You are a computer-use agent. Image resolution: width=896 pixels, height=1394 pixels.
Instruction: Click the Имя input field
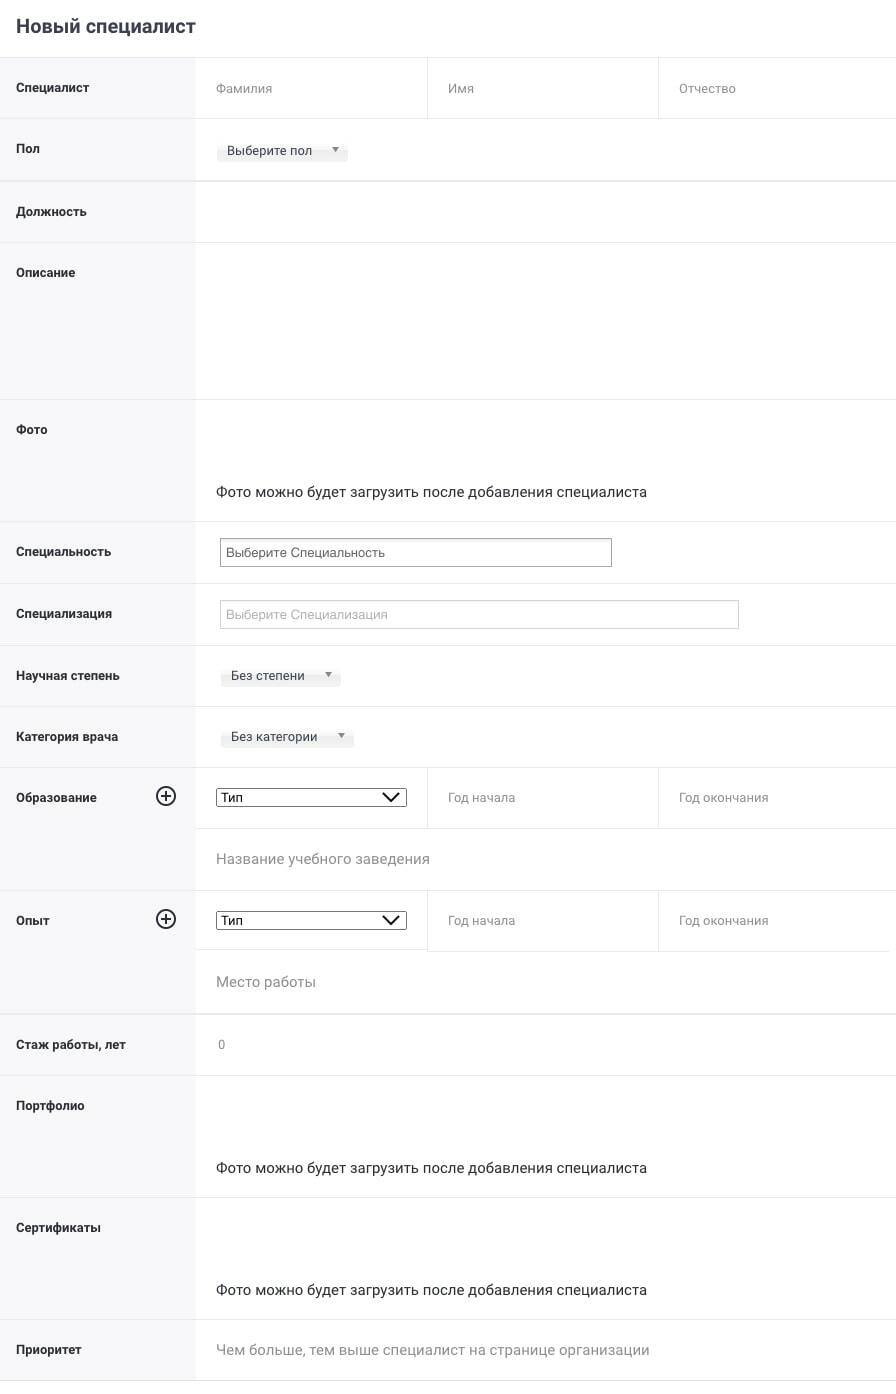(x=542, y=89)
